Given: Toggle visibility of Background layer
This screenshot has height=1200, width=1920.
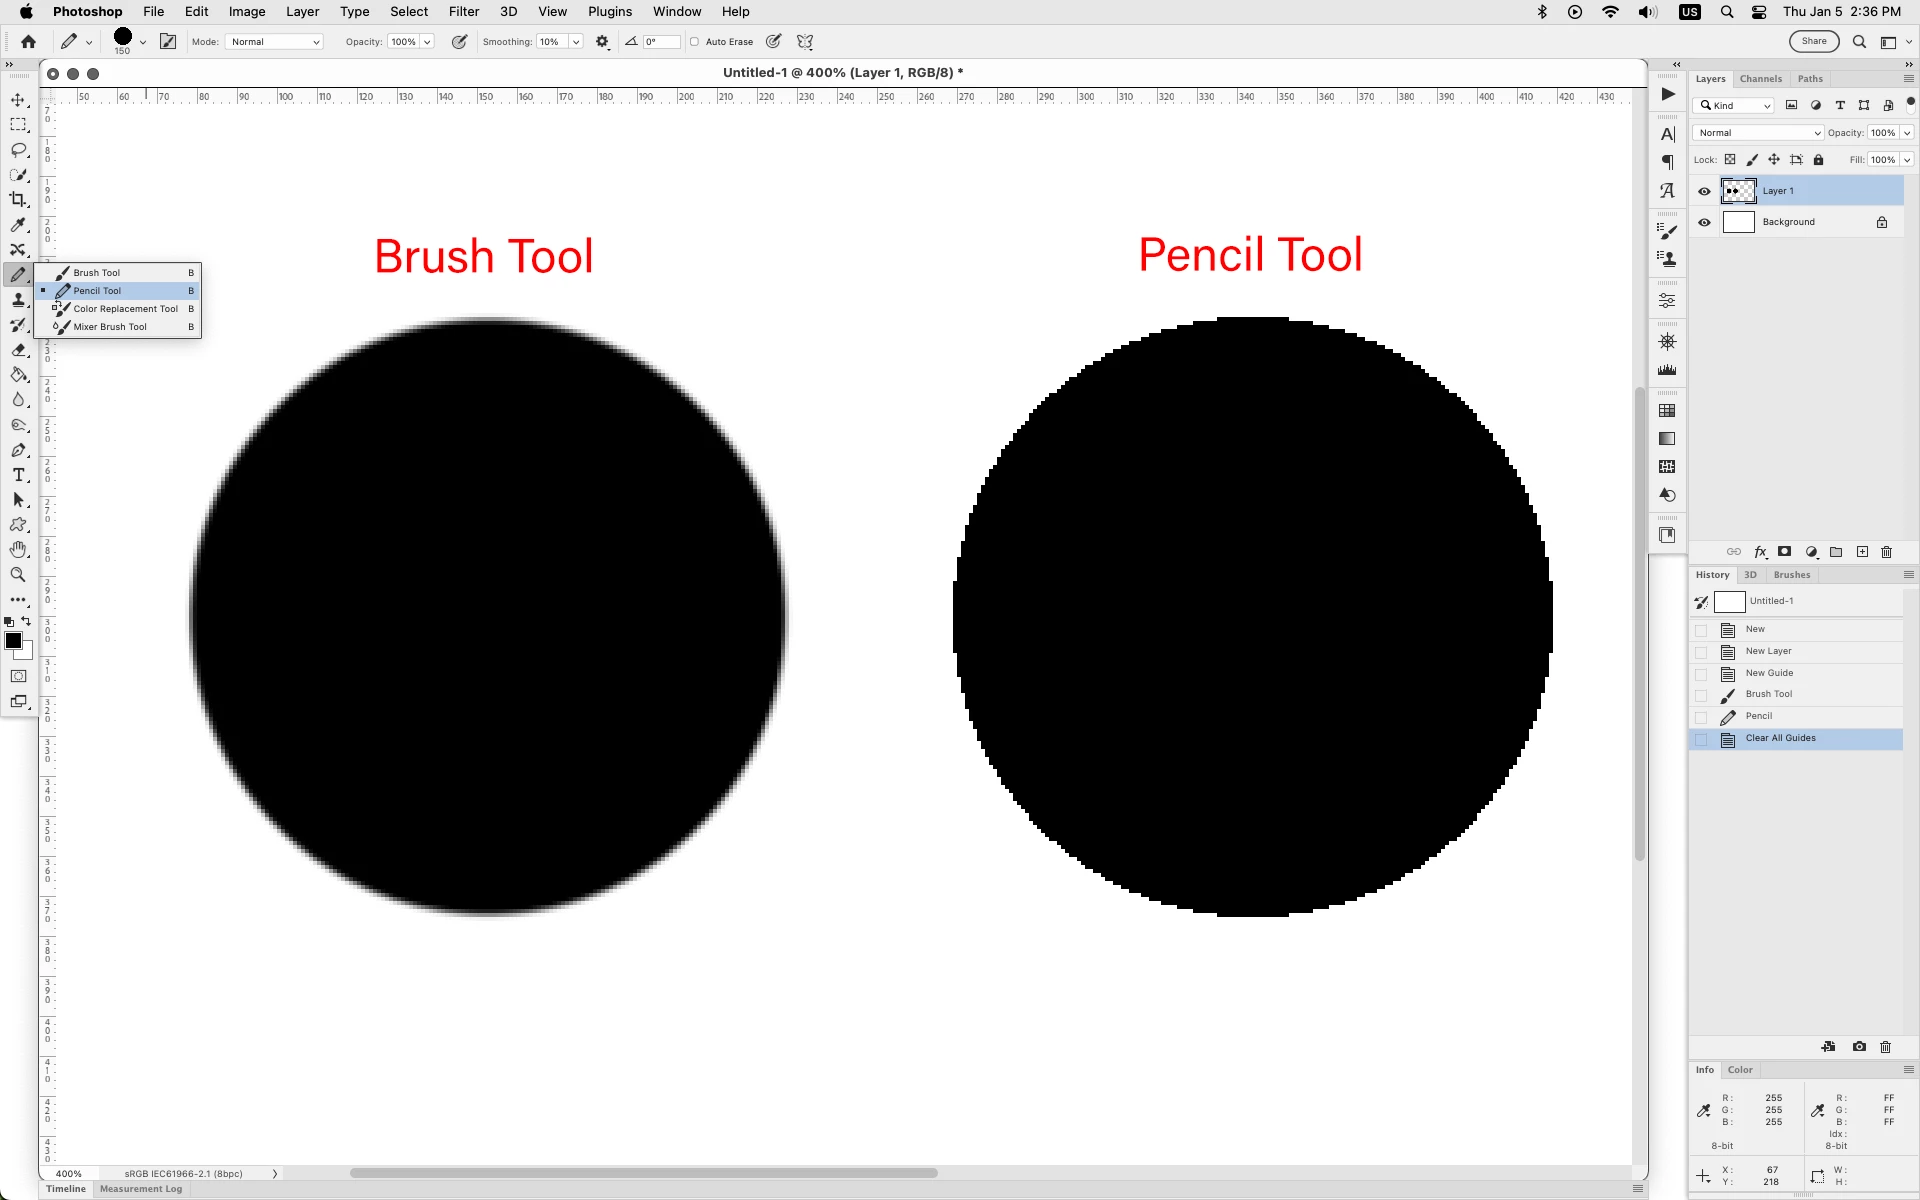Looking at the screenshot, I should [1704, 222].
